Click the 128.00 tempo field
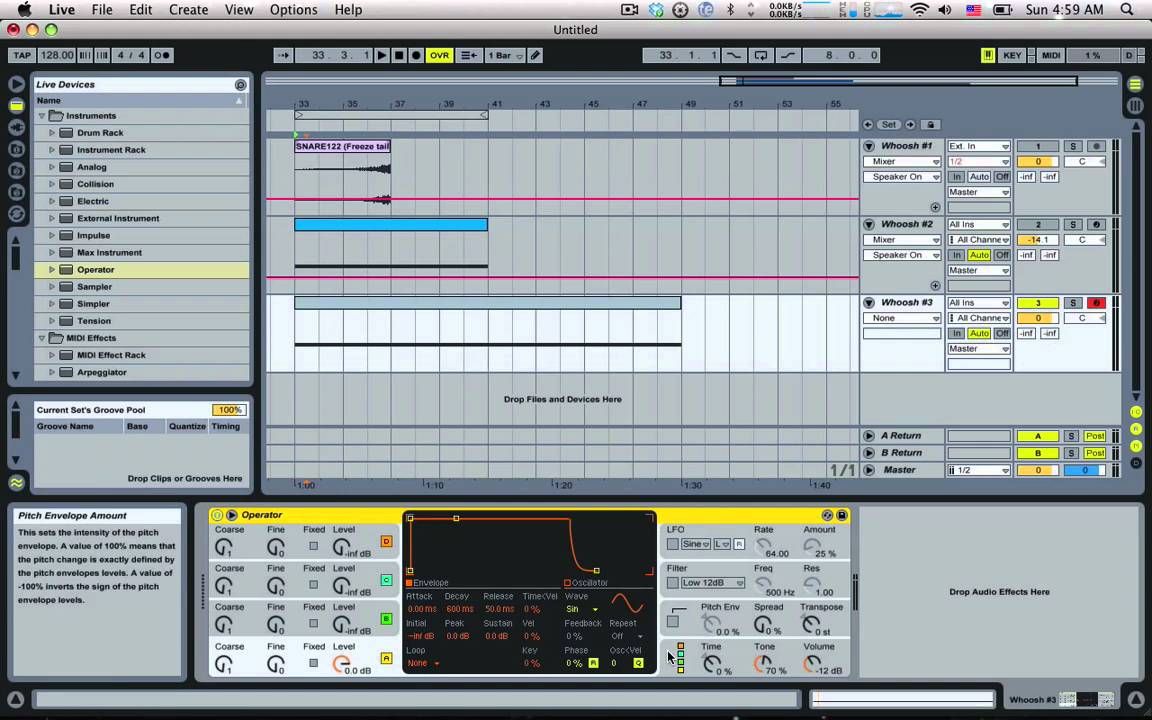Screen dimensions: 1152x720 click(x=57, y=55)
